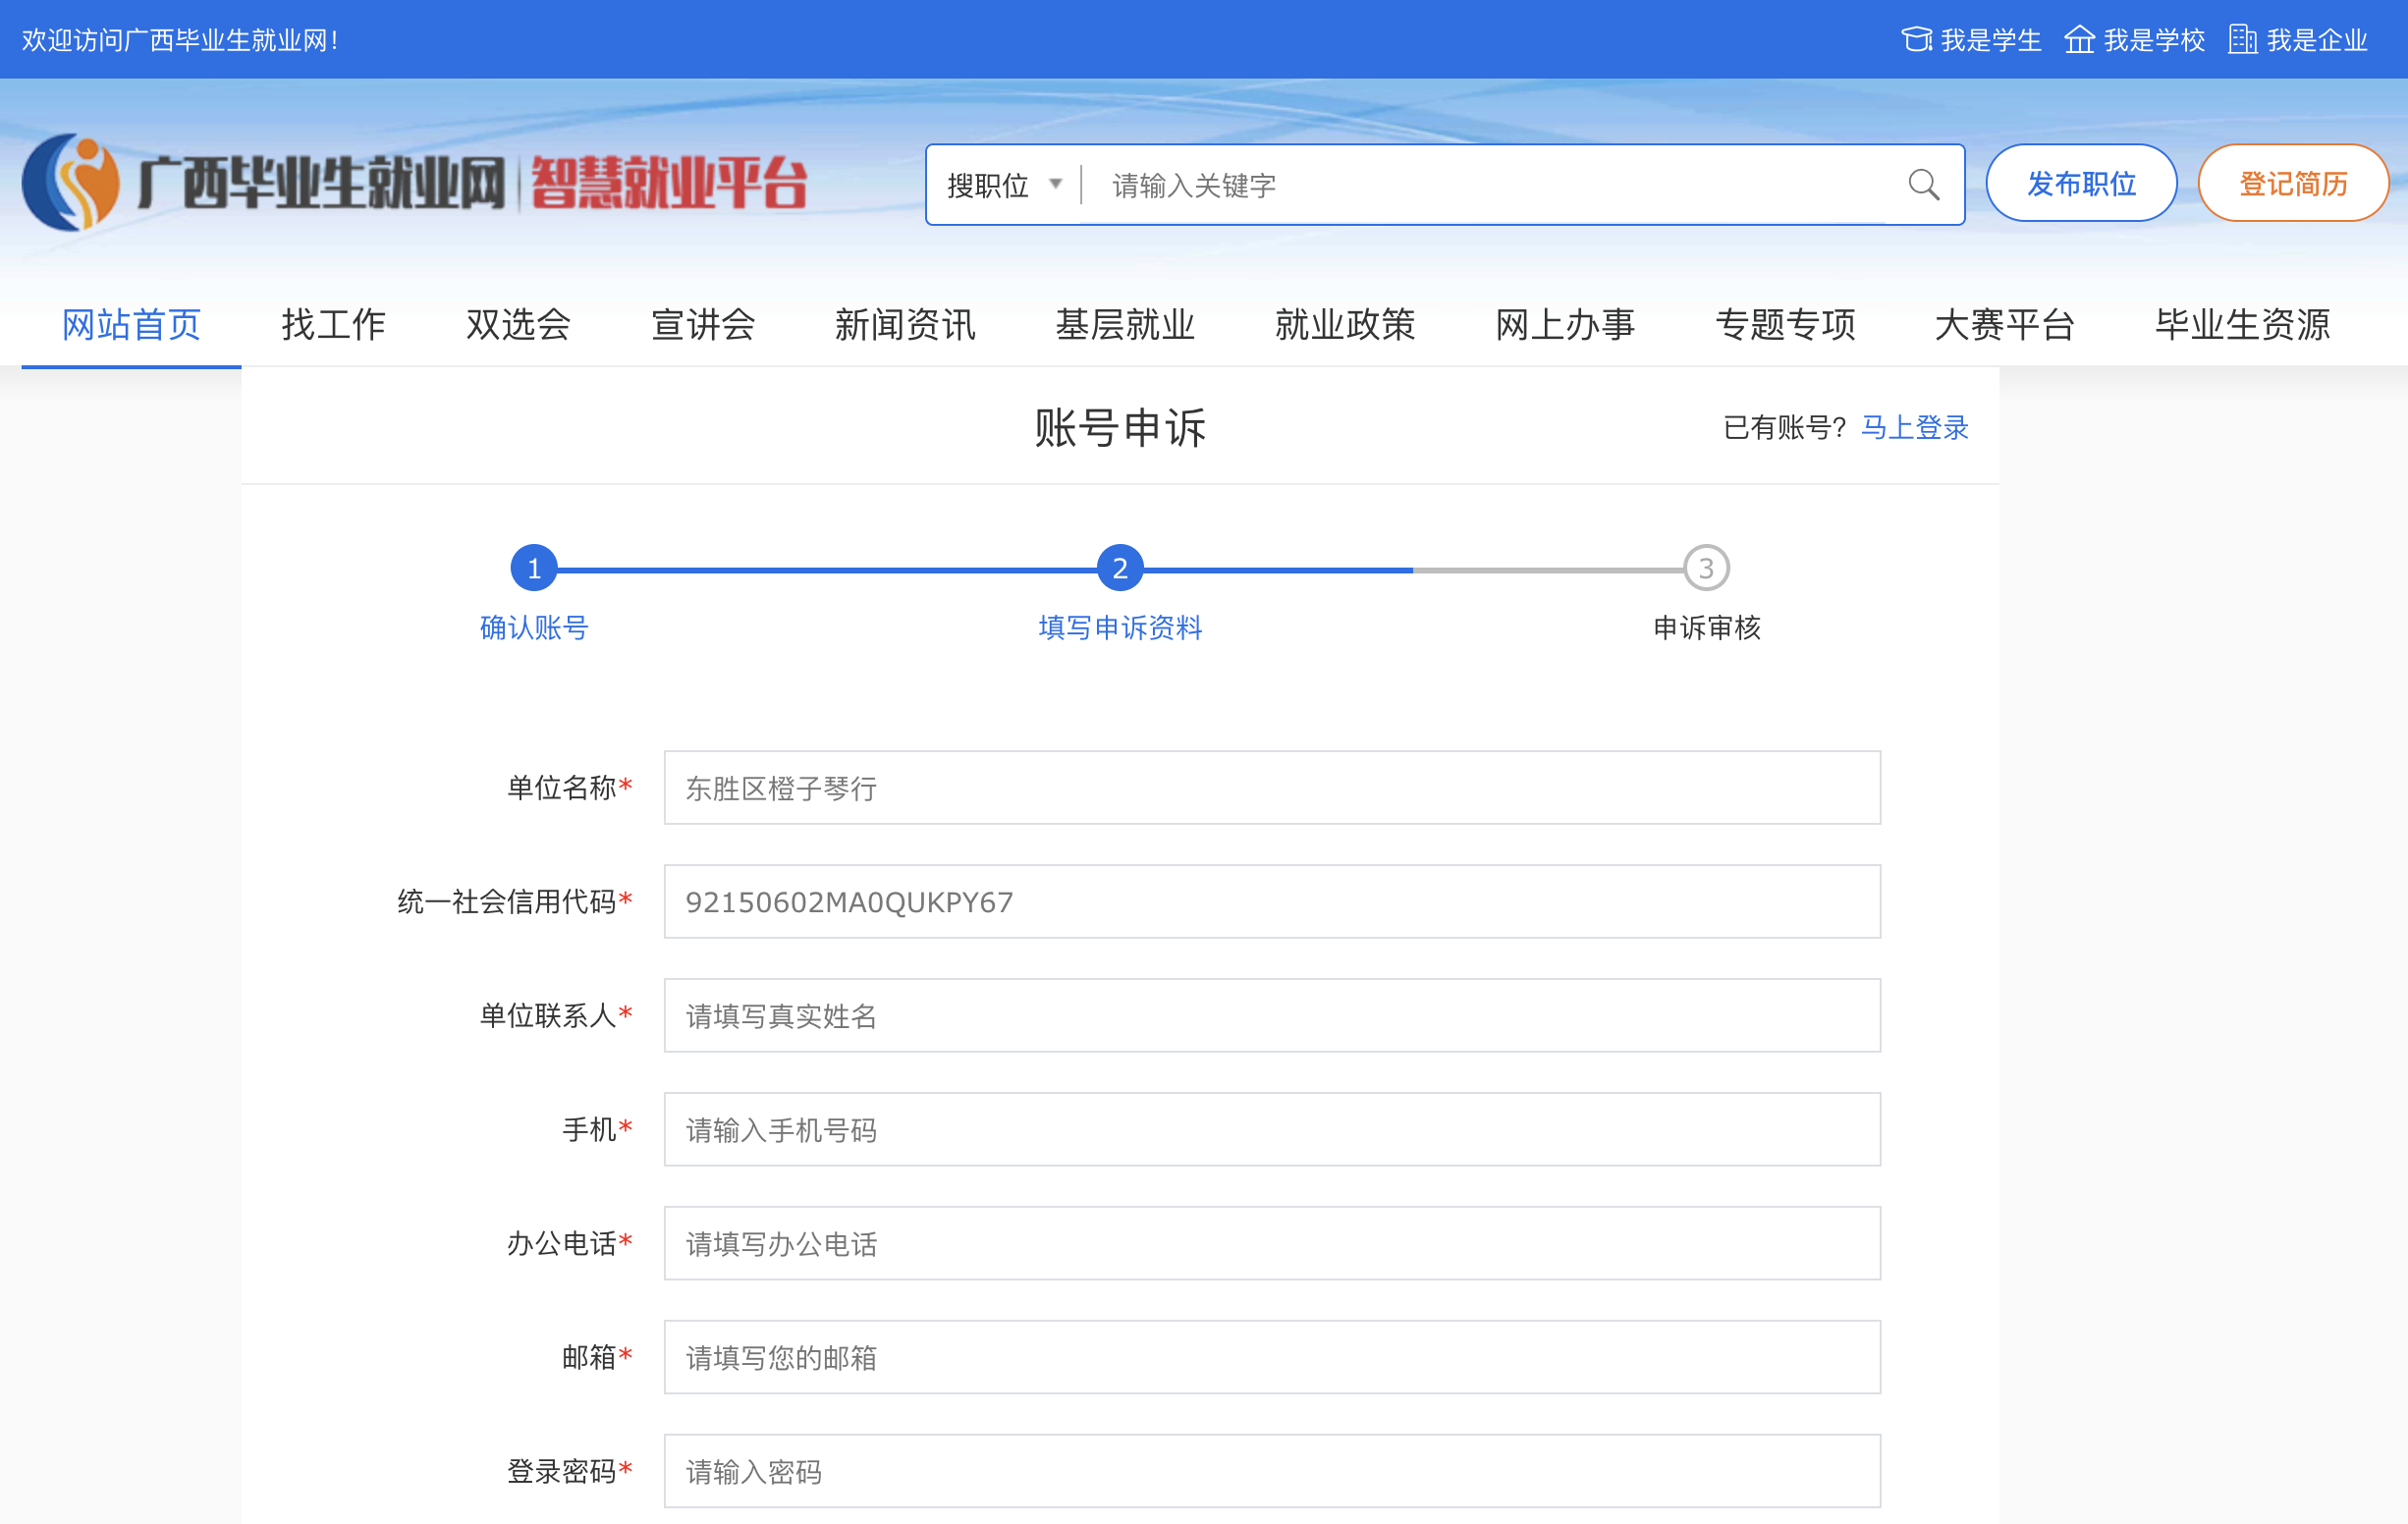2408x1524 pixels.
Task: Click into the 邮箱 email field
Action: coord(1271,1357)
